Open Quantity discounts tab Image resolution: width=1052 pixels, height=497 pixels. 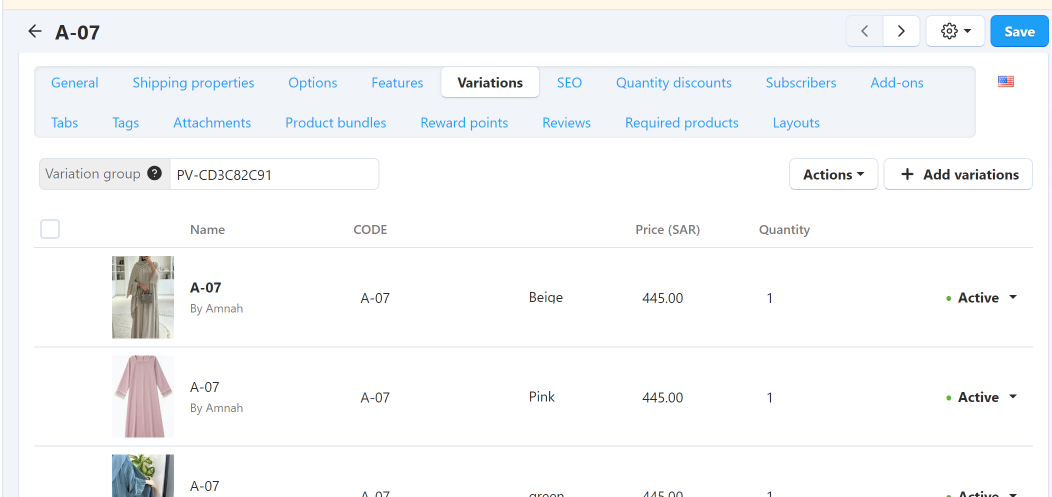click(674, 82)
